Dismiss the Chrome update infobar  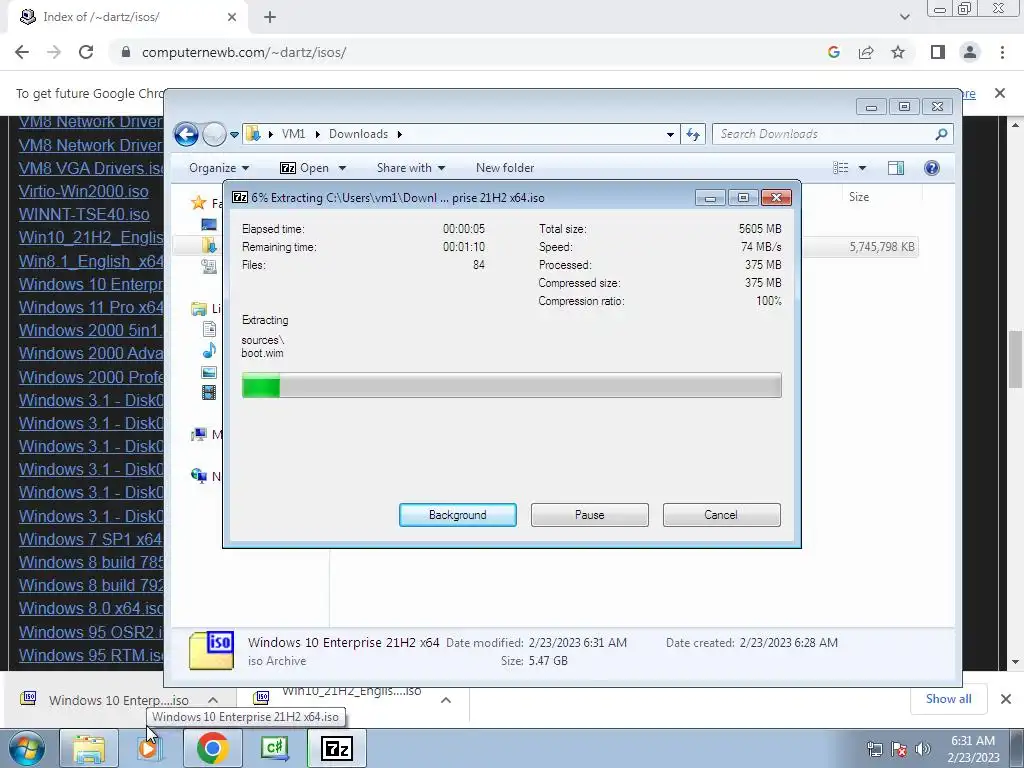(1000, 93)
